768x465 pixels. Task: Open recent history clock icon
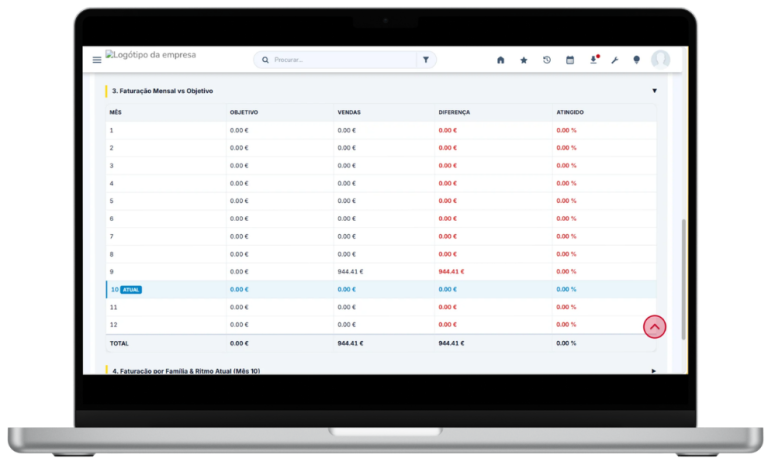(x=547, y=60)
